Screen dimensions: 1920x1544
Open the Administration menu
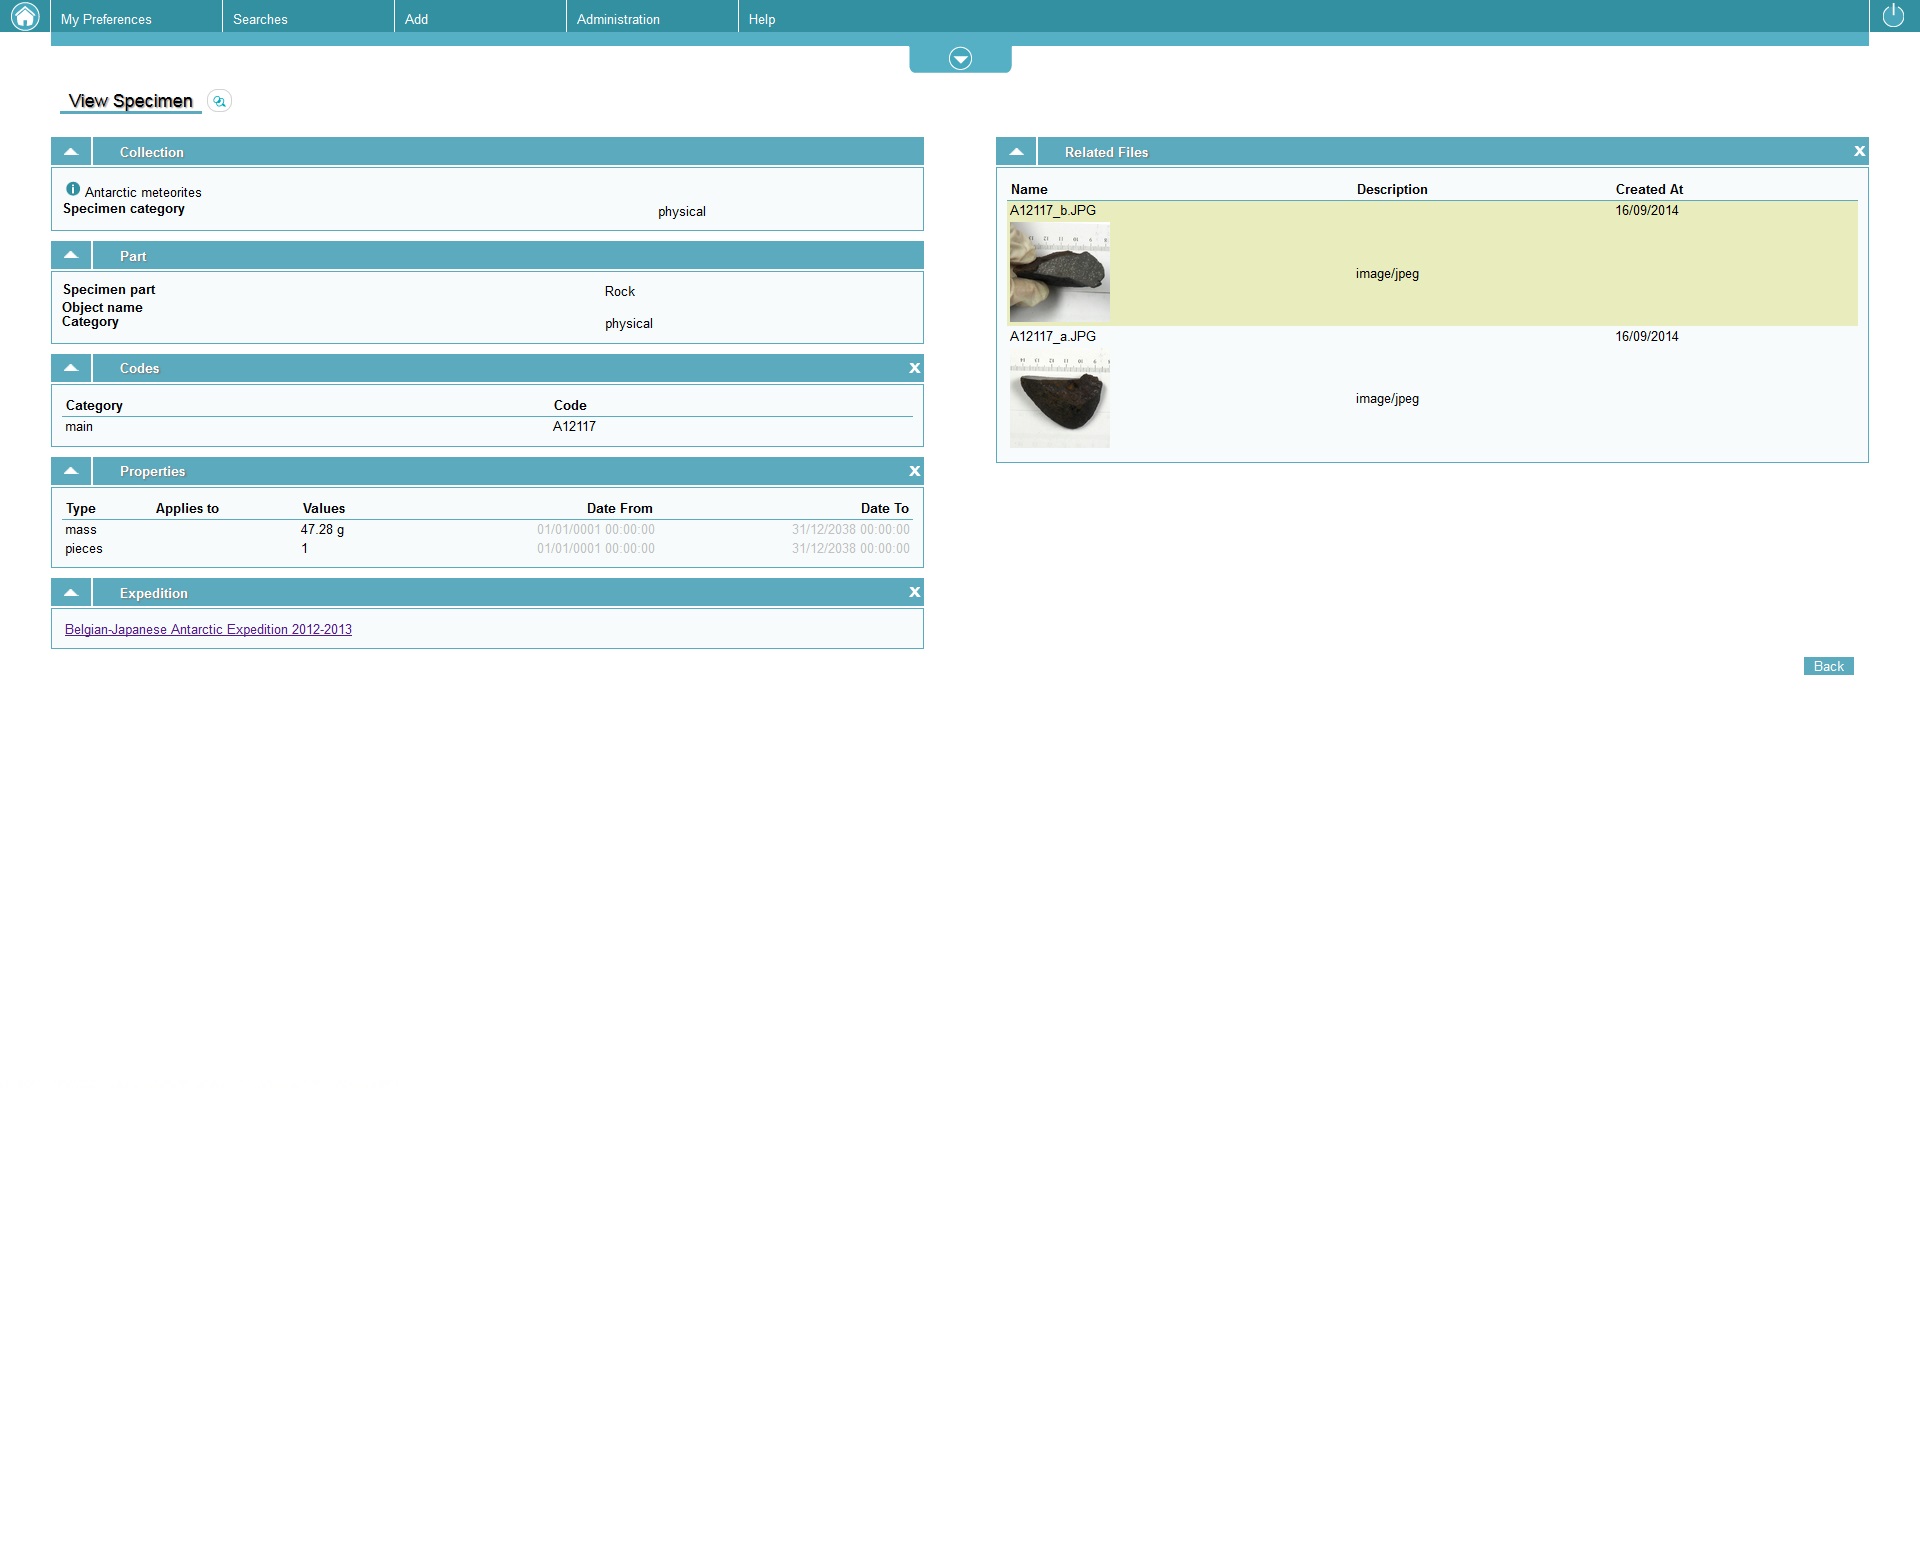[x=618, y=19]
